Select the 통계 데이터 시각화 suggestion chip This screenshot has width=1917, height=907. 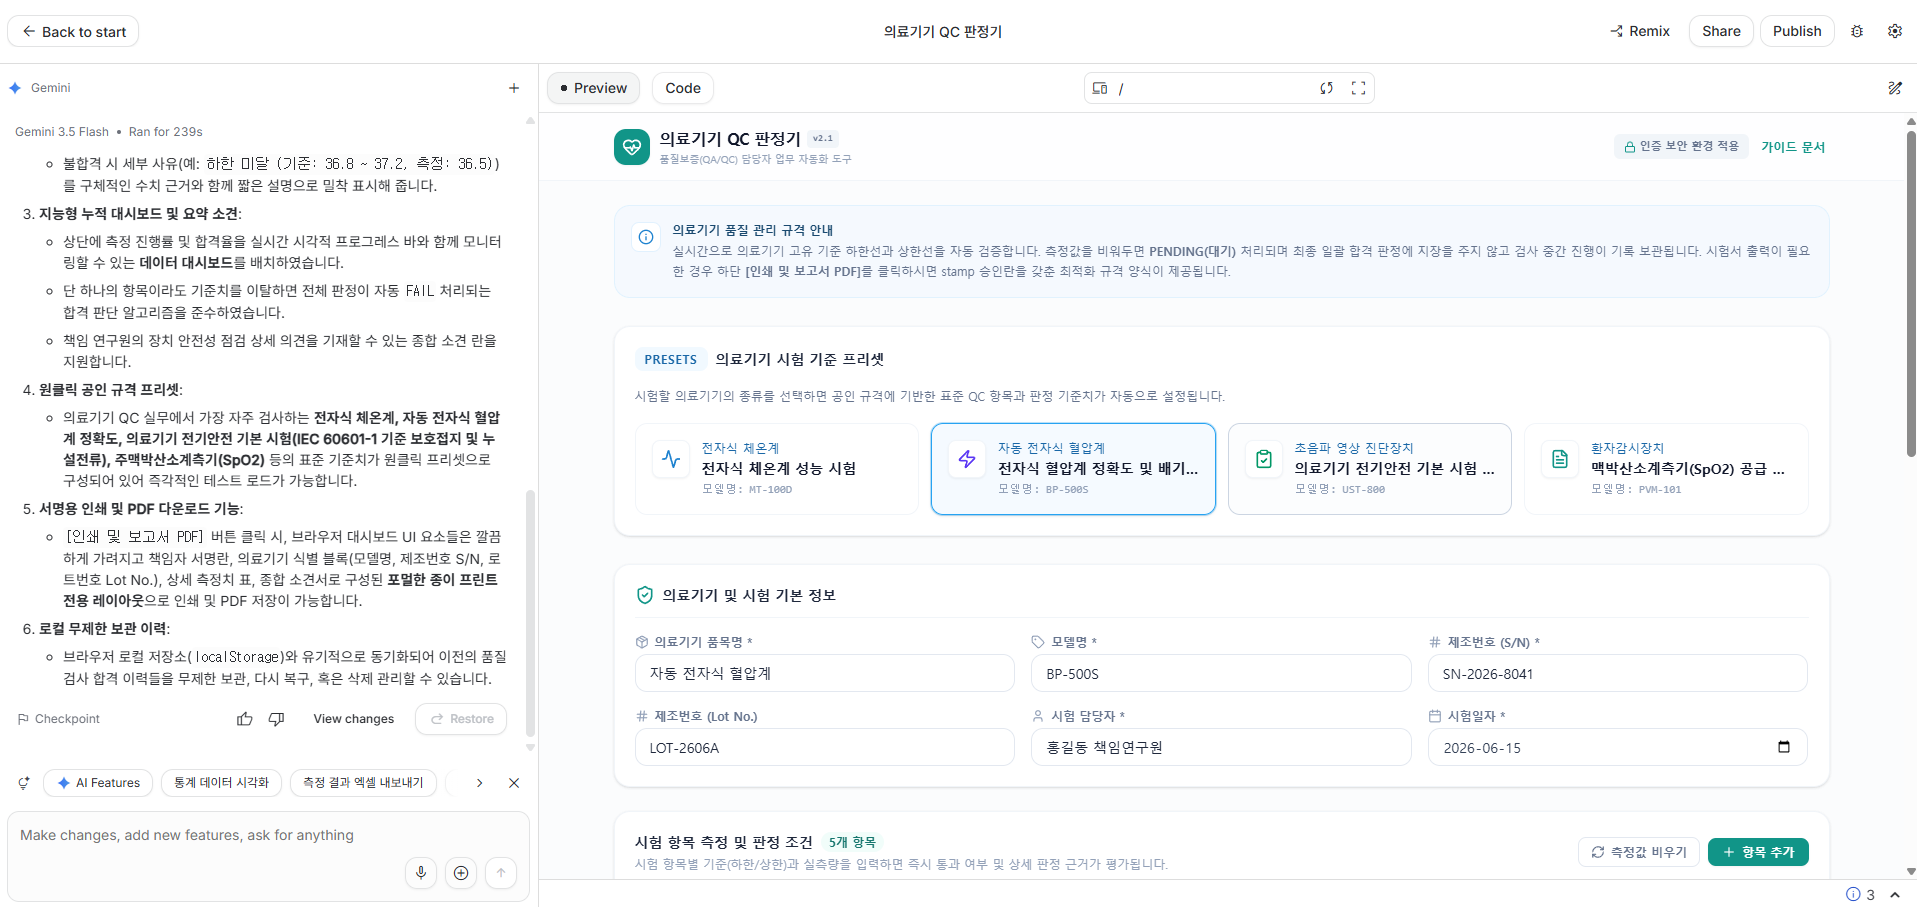[x=221, y=783]
